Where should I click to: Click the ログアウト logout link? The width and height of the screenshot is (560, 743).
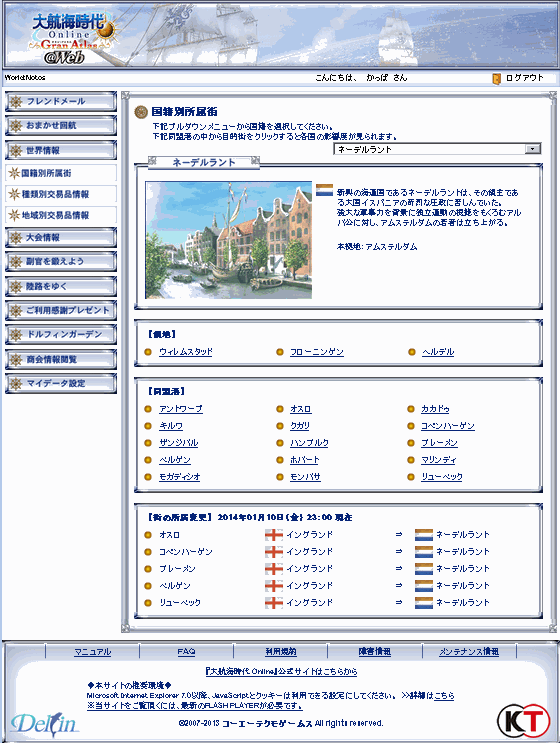point(524,78)
